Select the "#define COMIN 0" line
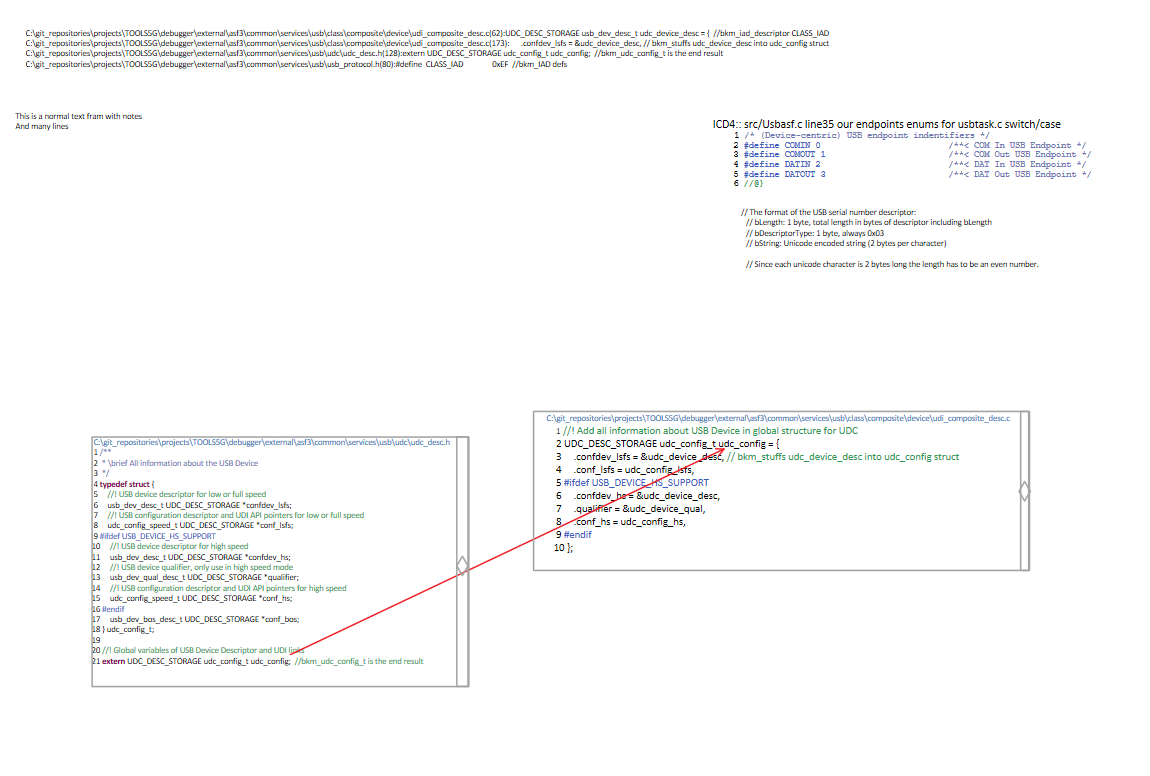This screenshot has width=1150, height=776. pyautogui.click(x=781, y=145)
